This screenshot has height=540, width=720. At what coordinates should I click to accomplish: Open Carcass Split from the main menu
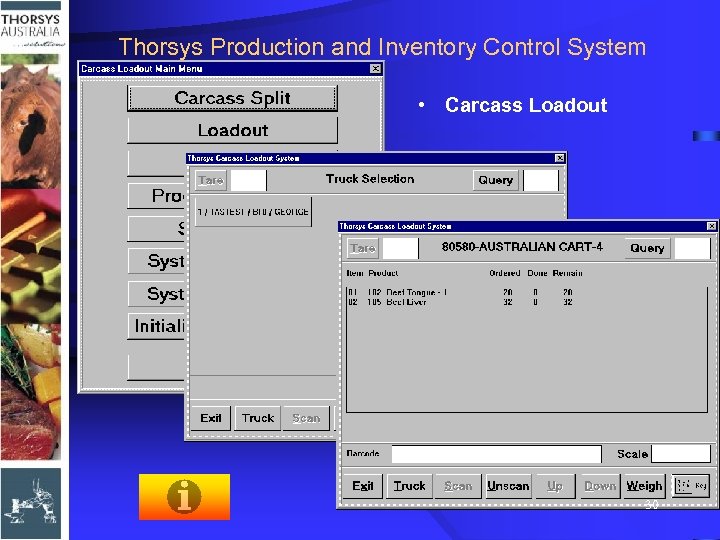point(232,98)
